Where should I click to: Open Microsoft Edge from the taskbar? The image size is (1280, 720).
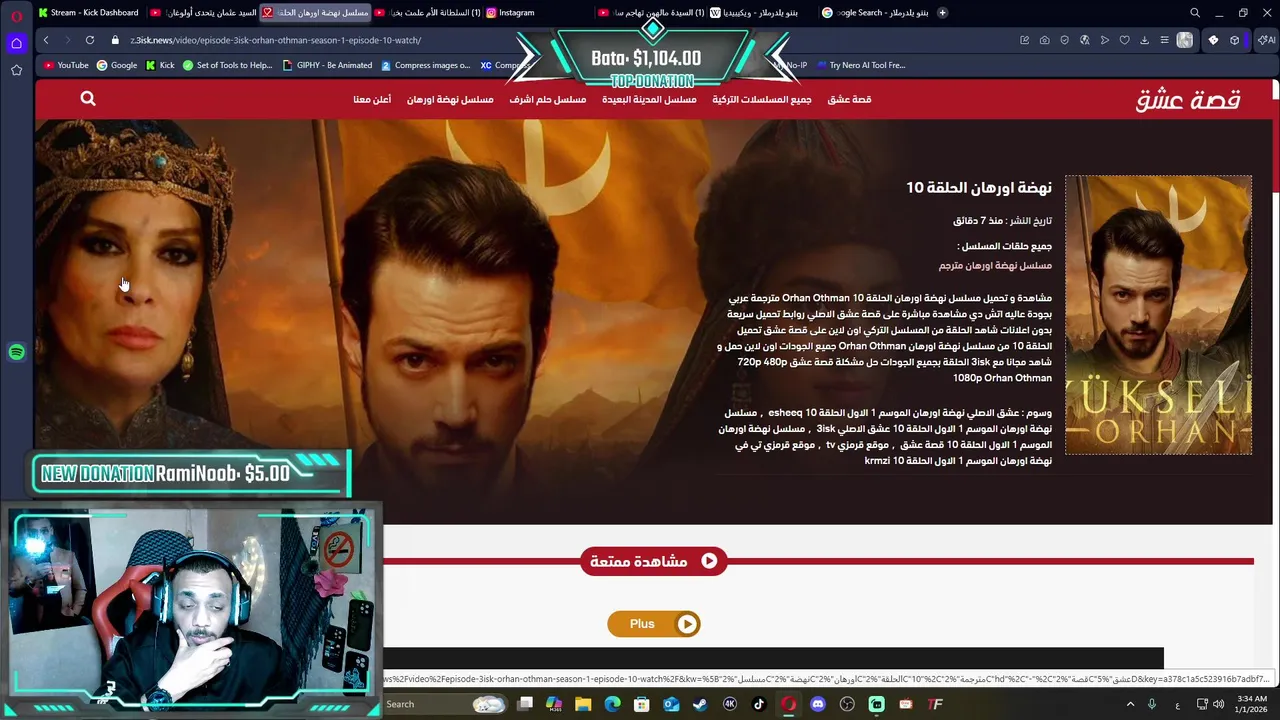point(612,704)
